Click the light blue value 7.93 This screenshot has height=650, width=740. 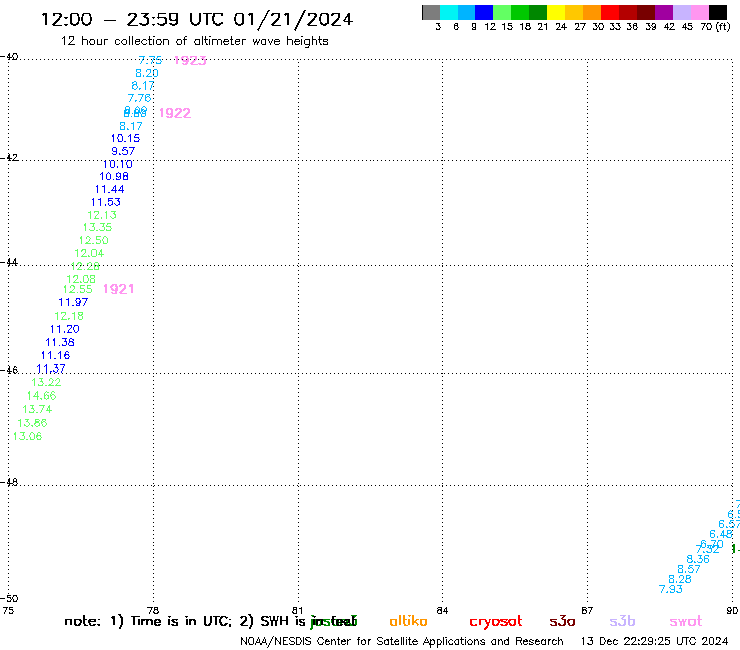pyautogui.click(x=671, y=589)
